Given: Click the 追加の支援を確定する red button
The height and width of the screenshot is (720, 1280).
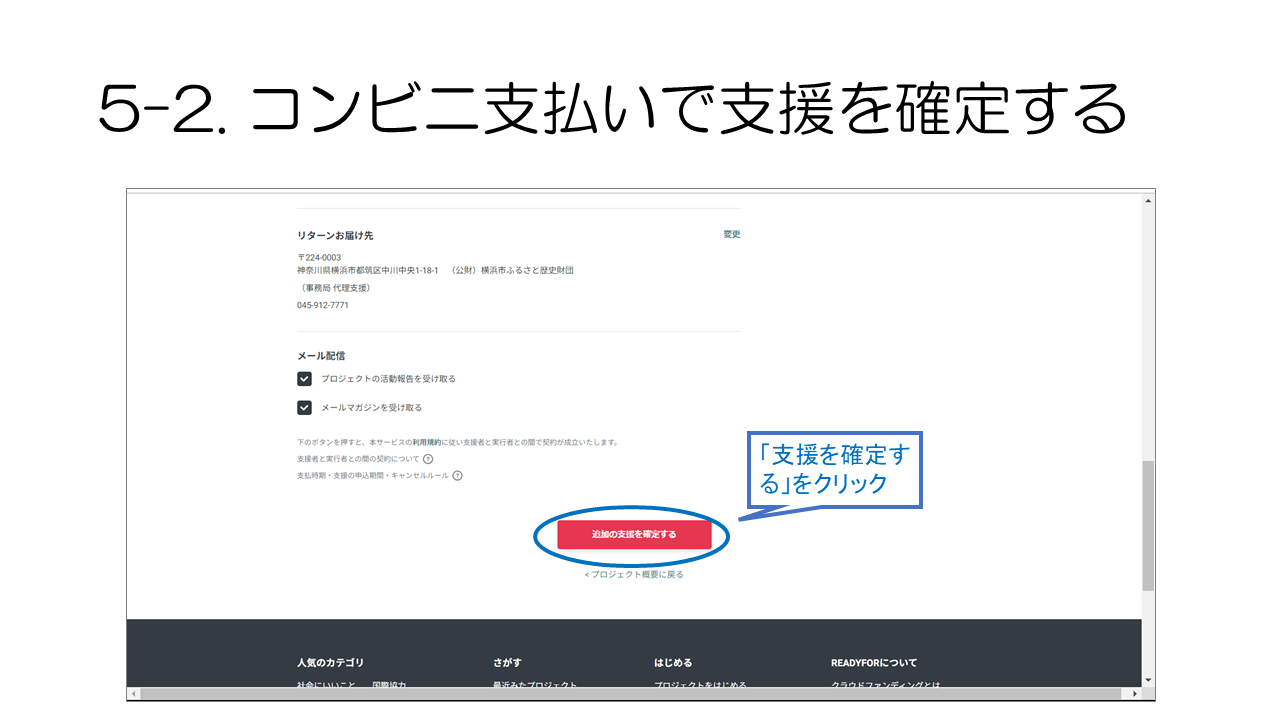Looking at the screenshot, I should point(634,534).
